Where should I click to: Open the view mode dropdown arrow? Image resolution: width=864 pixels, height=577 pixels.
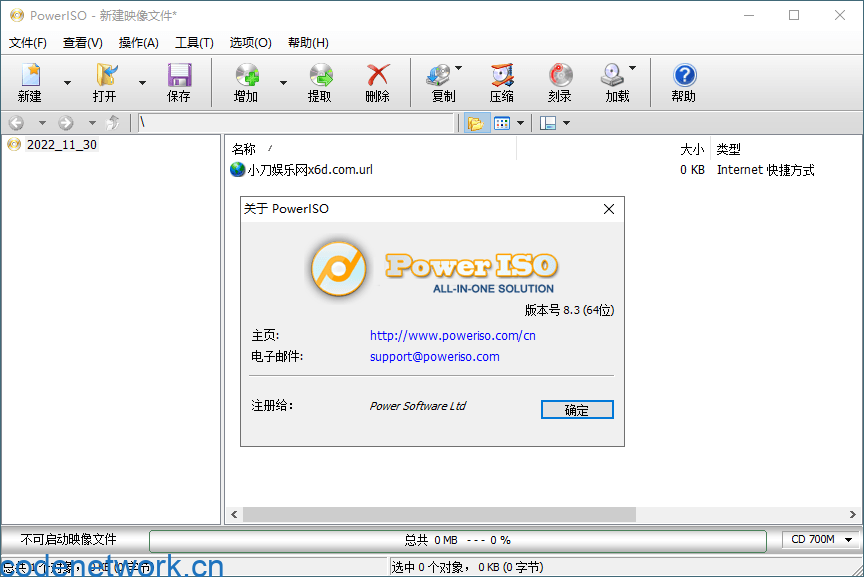(x=520, y=123)
